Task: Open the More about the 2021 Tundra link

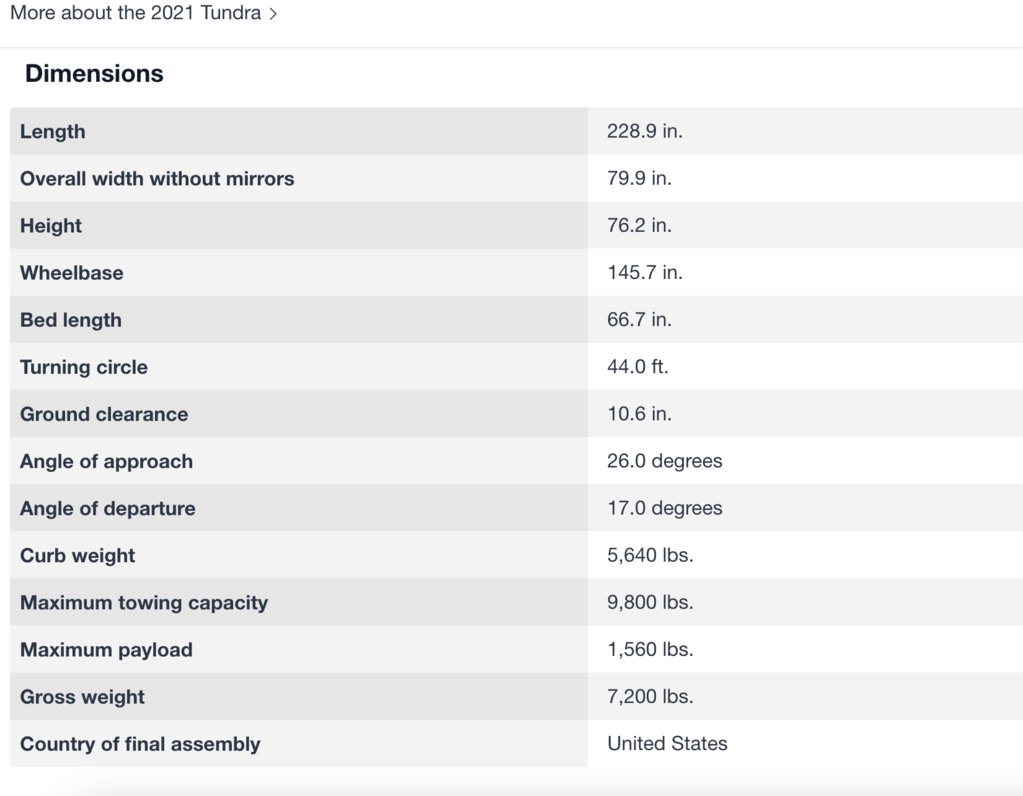Action: (x=135, y=15)
